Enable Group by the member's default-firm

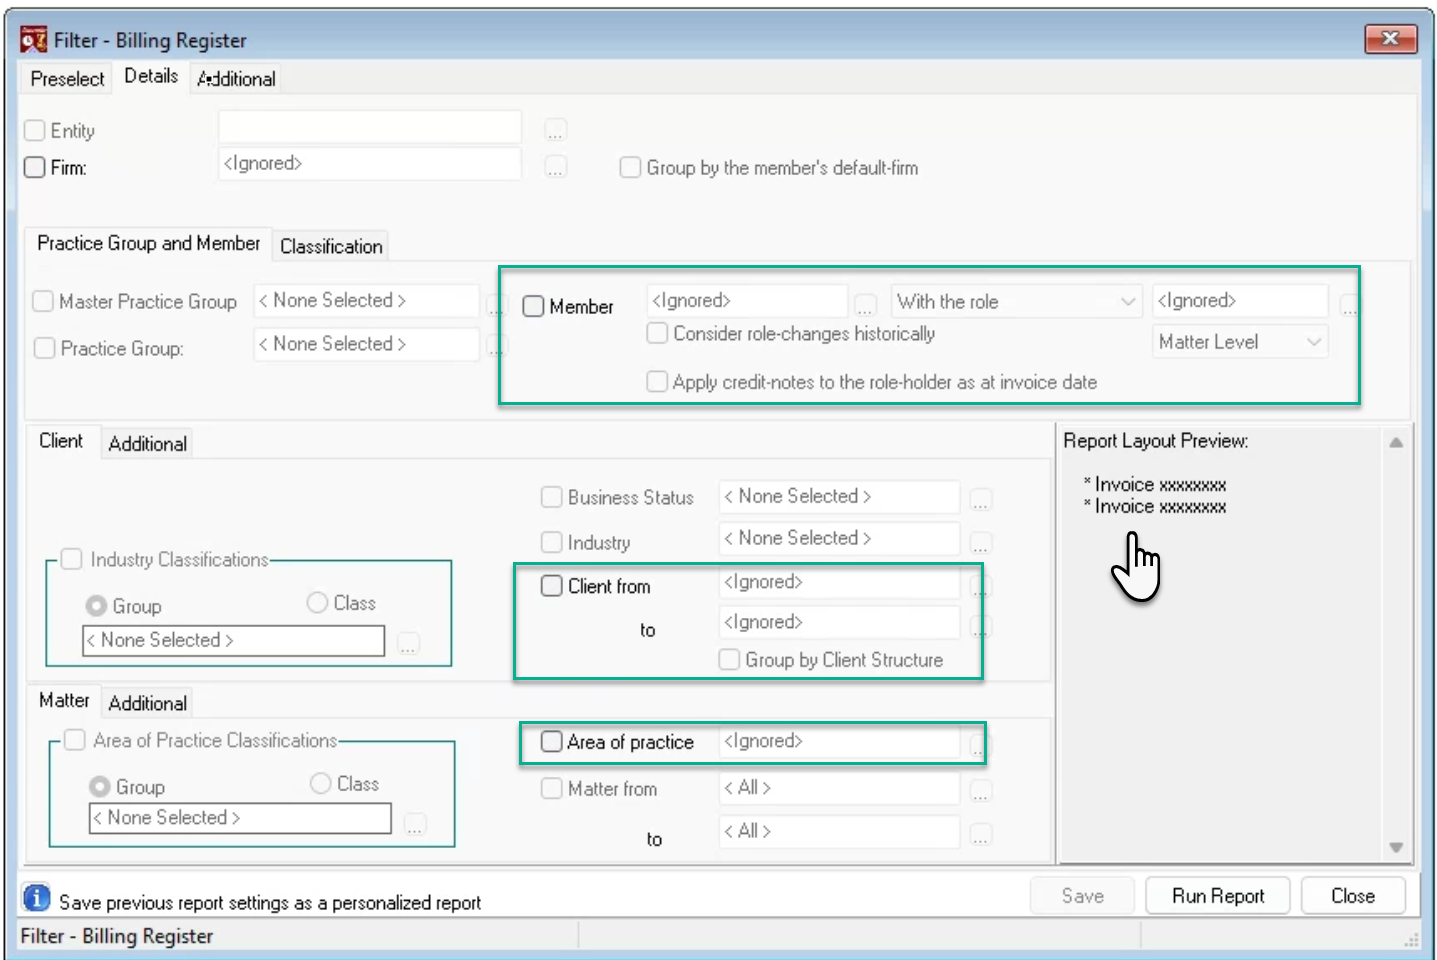click(630, 167)
